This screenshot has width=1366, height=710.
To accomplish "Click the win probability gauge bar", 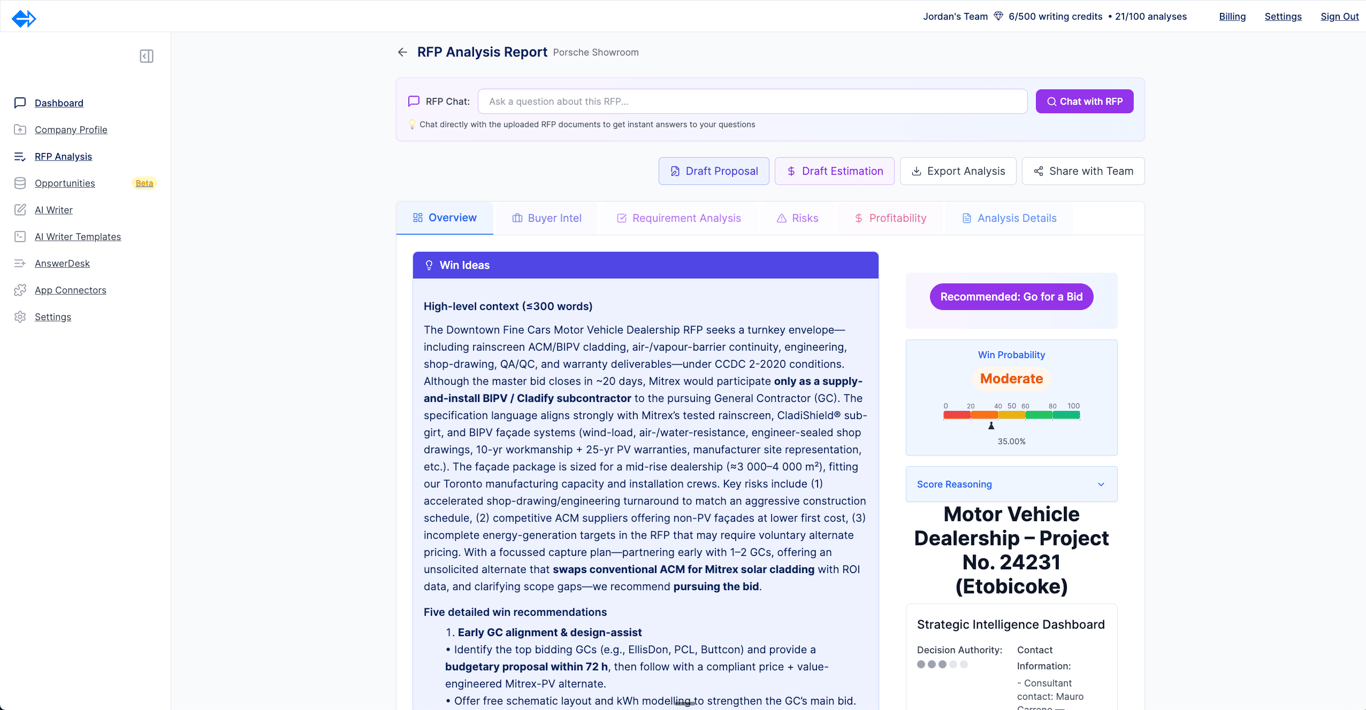I will (x=1011, y=414).
